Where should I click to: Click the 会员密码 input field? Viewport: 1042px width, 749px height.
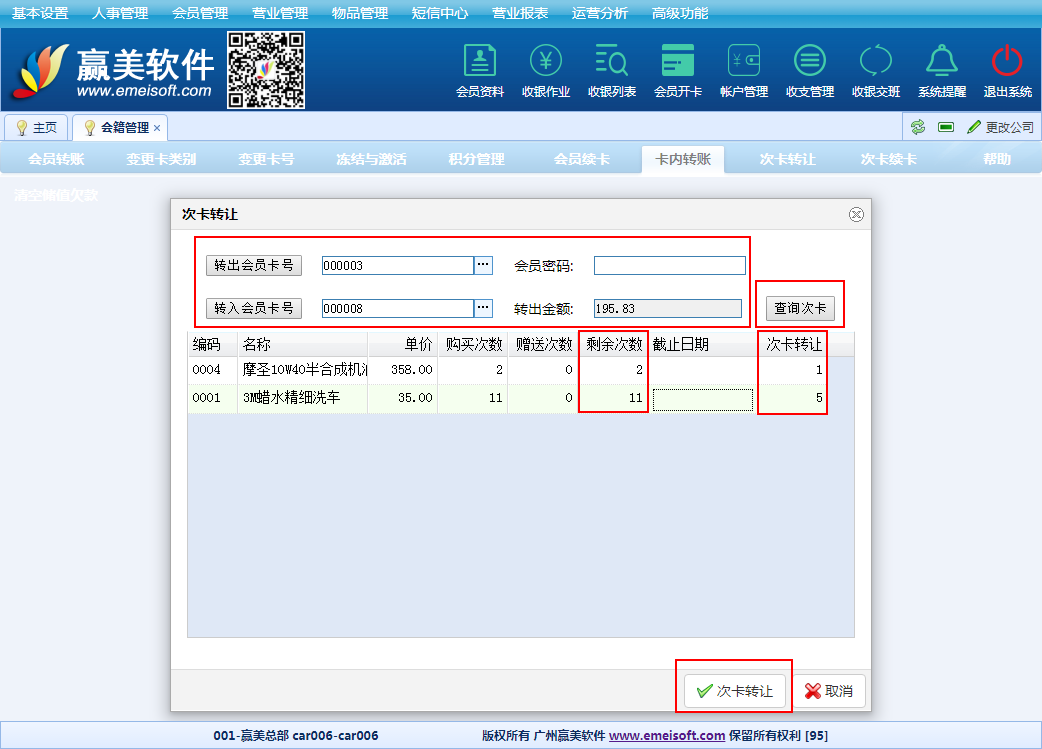(x=669, y=265)
